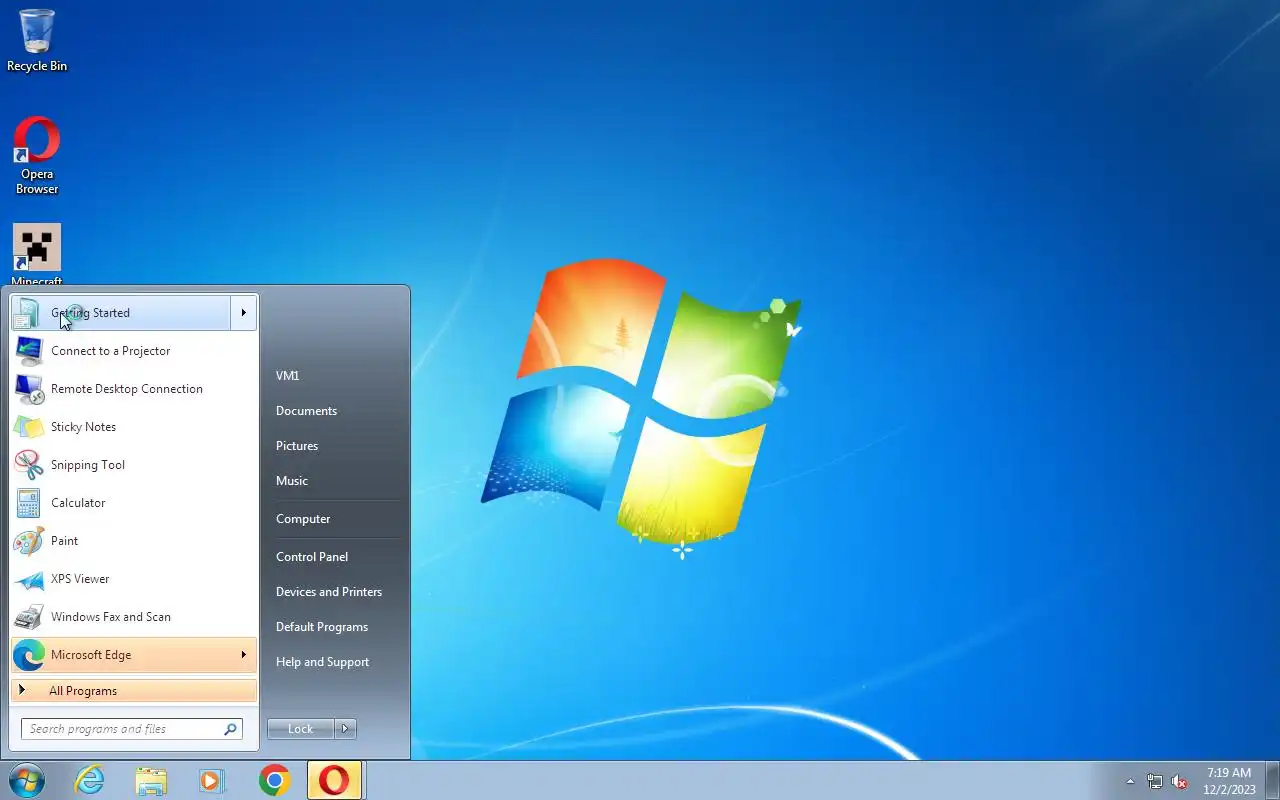Image resolution: width=1280 pixels, height=800 pixels.
Task: Click muted volume tray icon
Action: 1180,782
